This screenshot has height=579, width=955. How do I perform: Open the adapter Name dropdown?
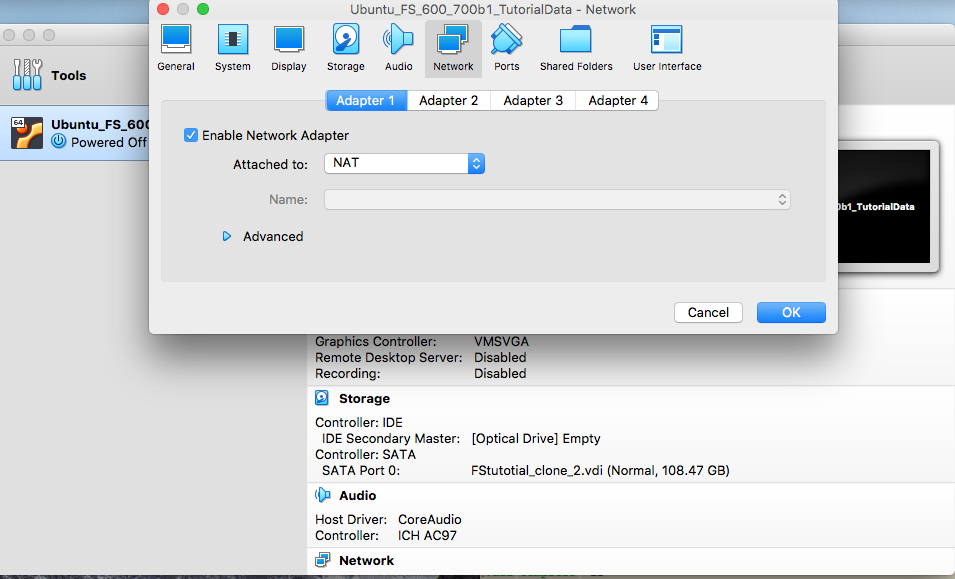[557, 200]
